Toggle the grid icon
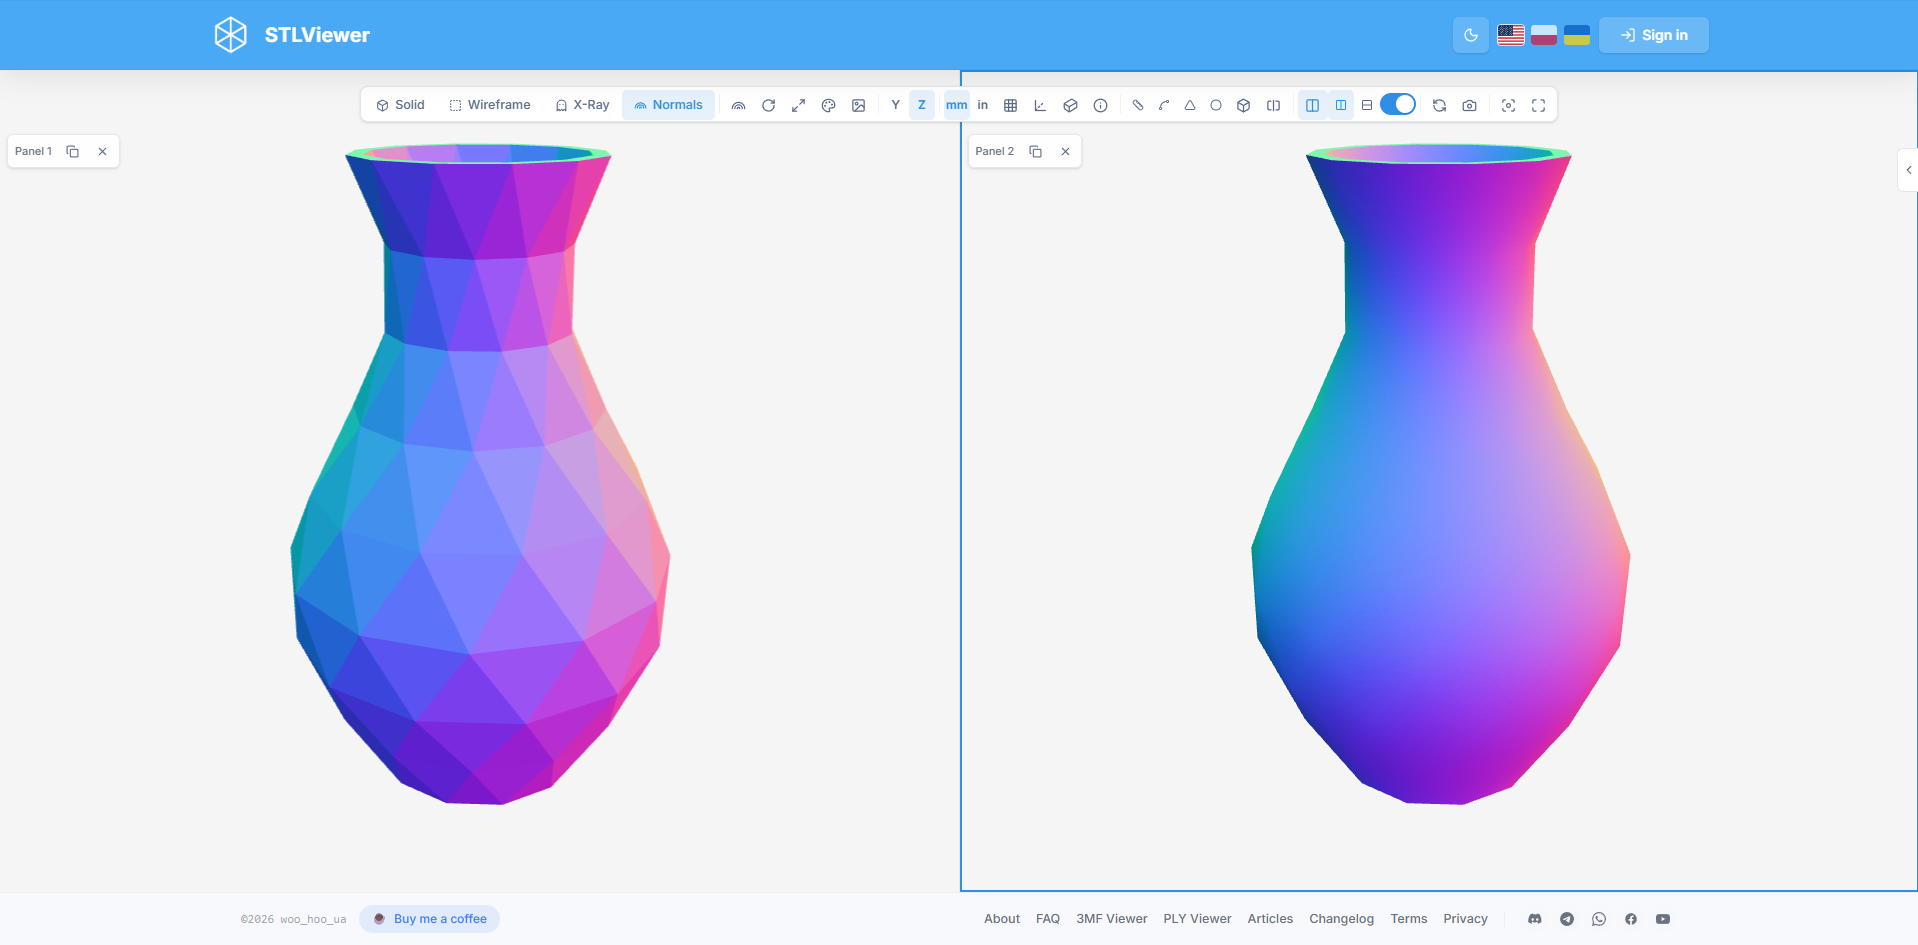The height and width of the screenshot is (945, 1918). pyautogui.click(x=1011, y=105)
